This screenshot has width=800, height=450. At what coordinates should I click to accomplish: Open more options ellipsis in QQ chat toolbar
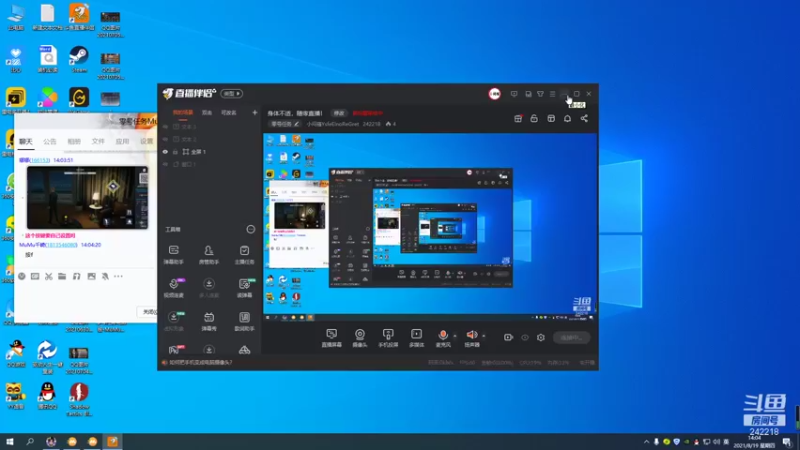[x=118, y=277]
